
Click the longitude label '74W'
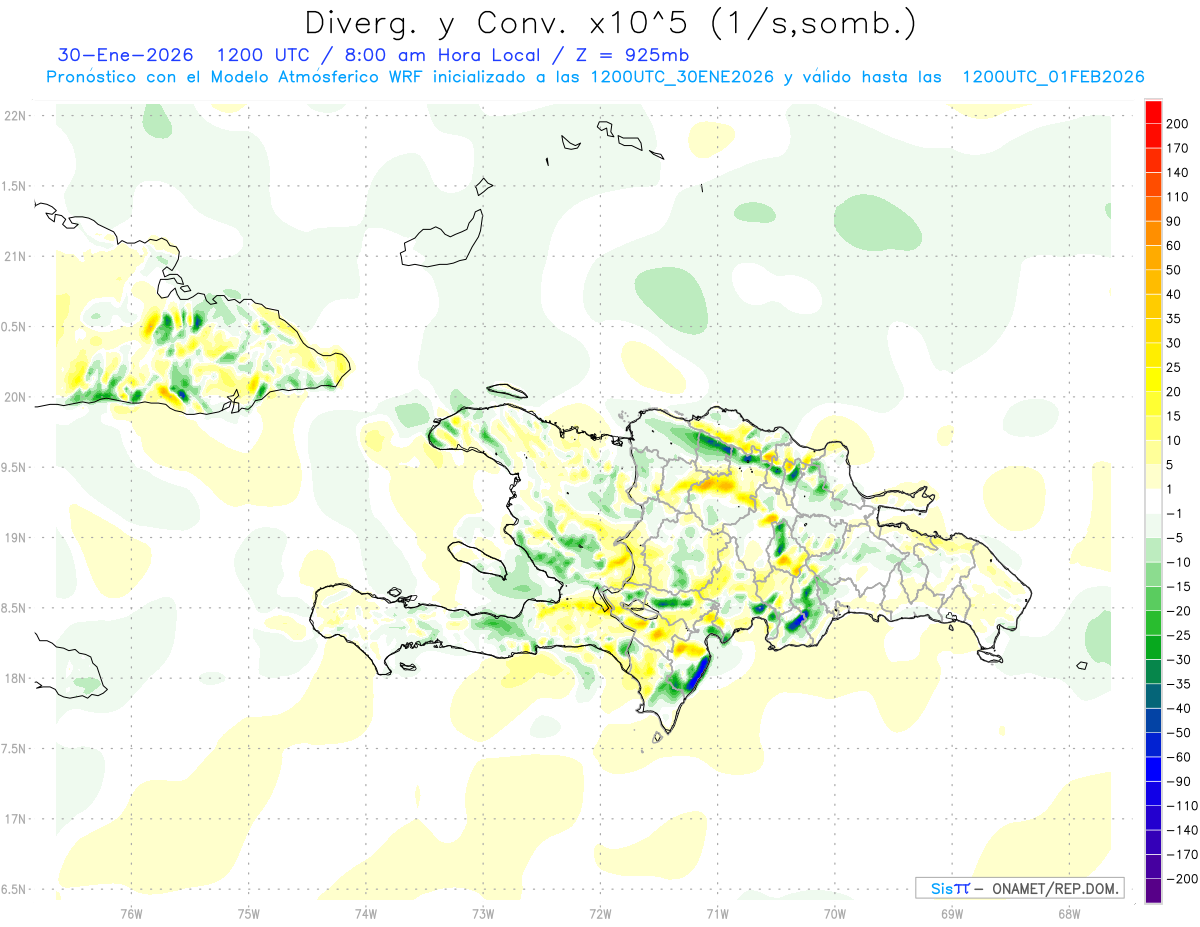[x=365, y=912]
